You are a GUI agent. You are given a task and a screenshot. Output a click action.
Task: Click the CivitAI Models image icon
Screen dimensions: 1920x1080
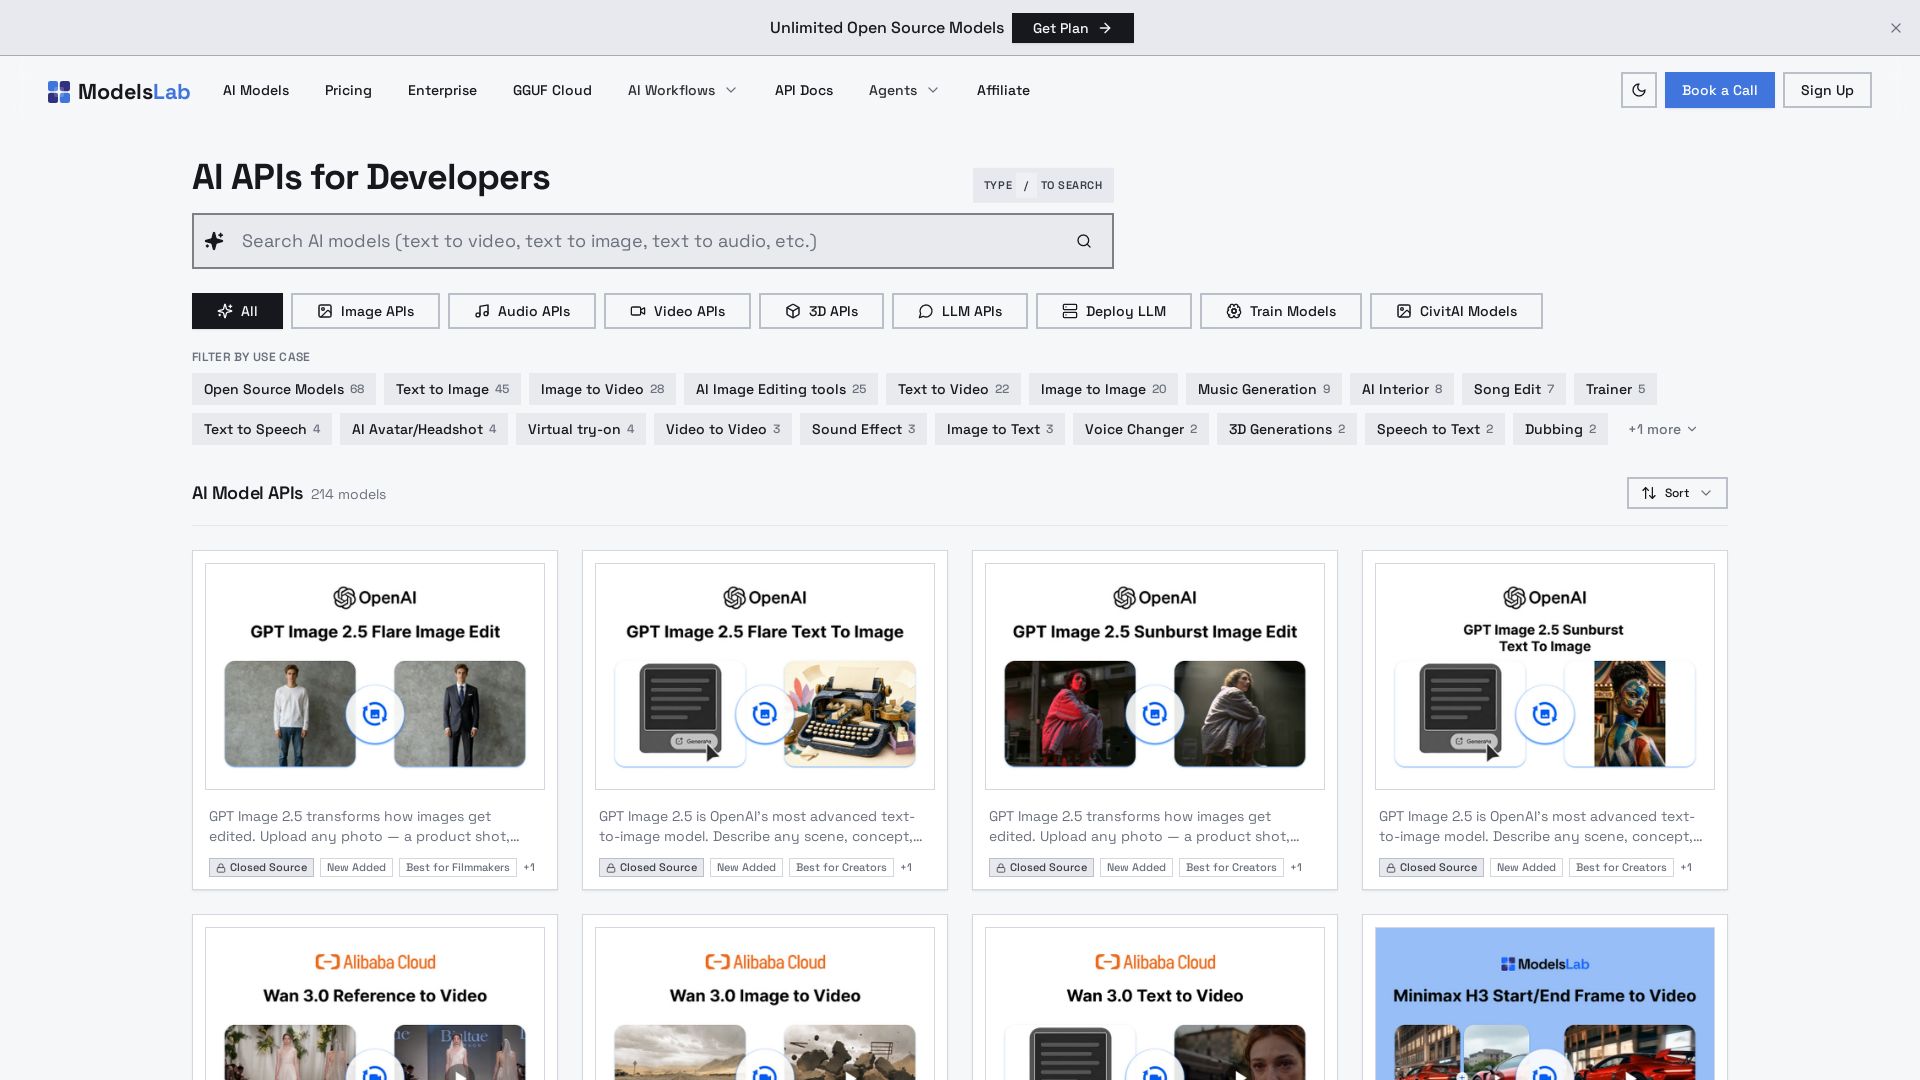(1404, 311)
